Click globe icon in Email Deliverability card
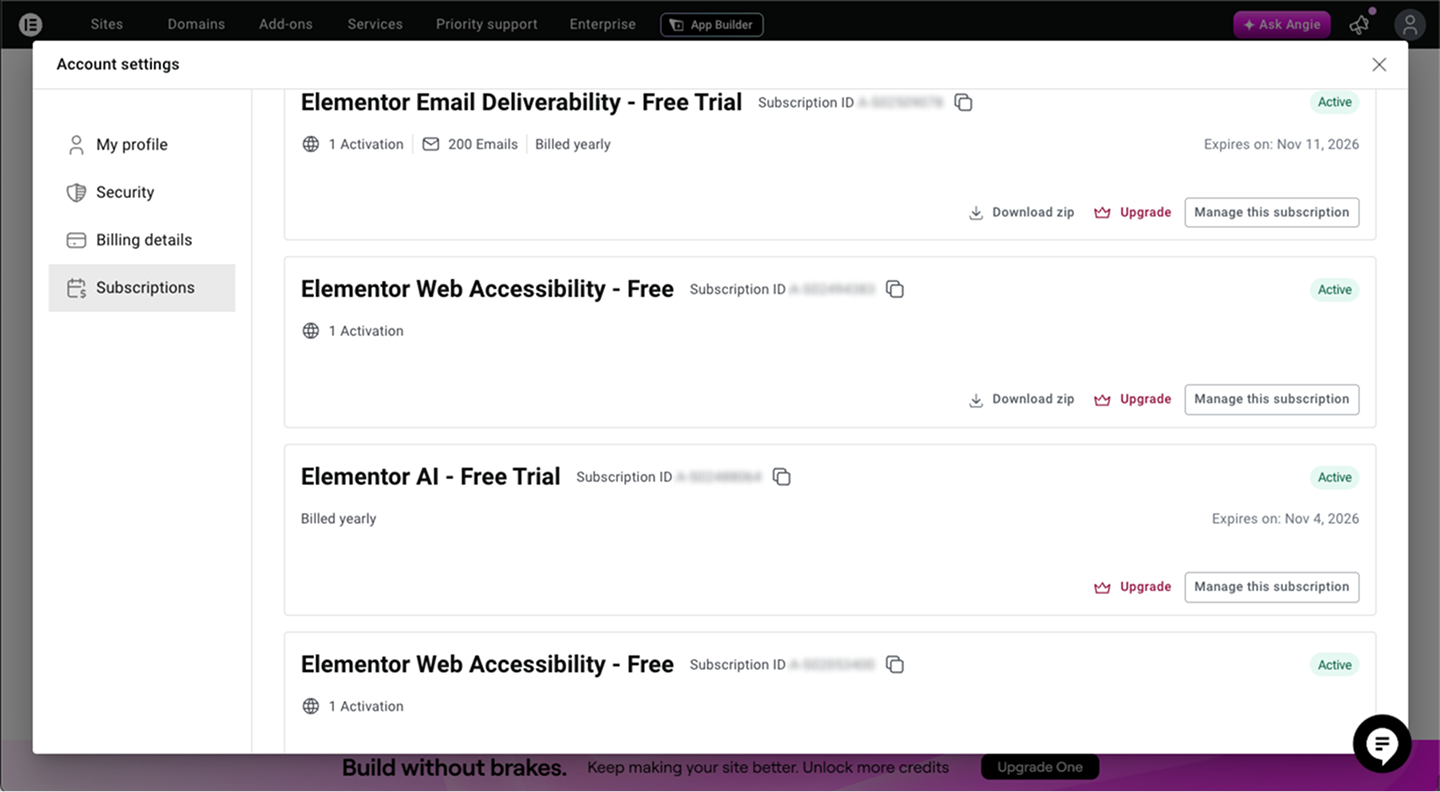 (311, 144)
